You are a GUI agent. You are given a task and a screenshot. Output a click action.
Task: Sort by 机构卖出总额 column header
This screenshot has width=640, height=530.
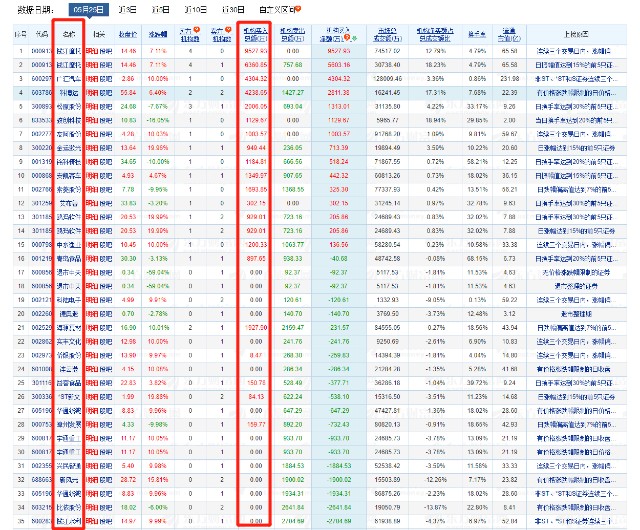(x=293, y=33)
